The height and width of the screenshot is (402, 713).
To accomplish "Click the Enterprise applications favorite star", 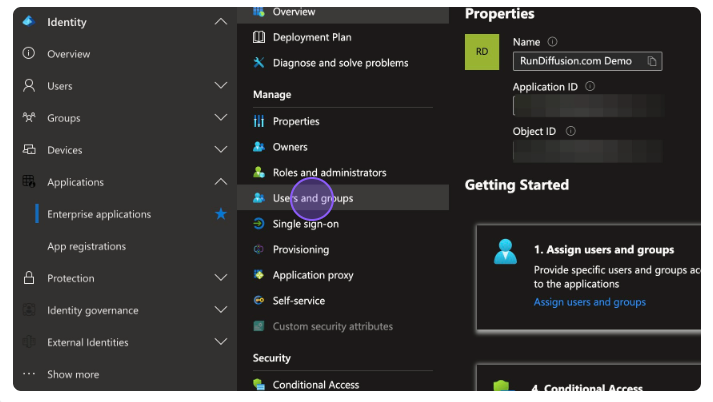I will tap(221, 214).
